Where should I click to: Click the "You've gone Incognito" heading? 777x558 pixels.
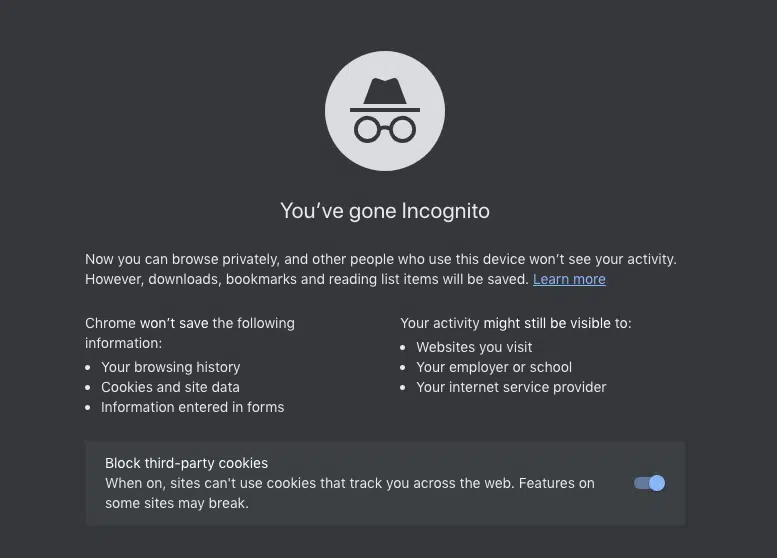(x=385, y=211)
